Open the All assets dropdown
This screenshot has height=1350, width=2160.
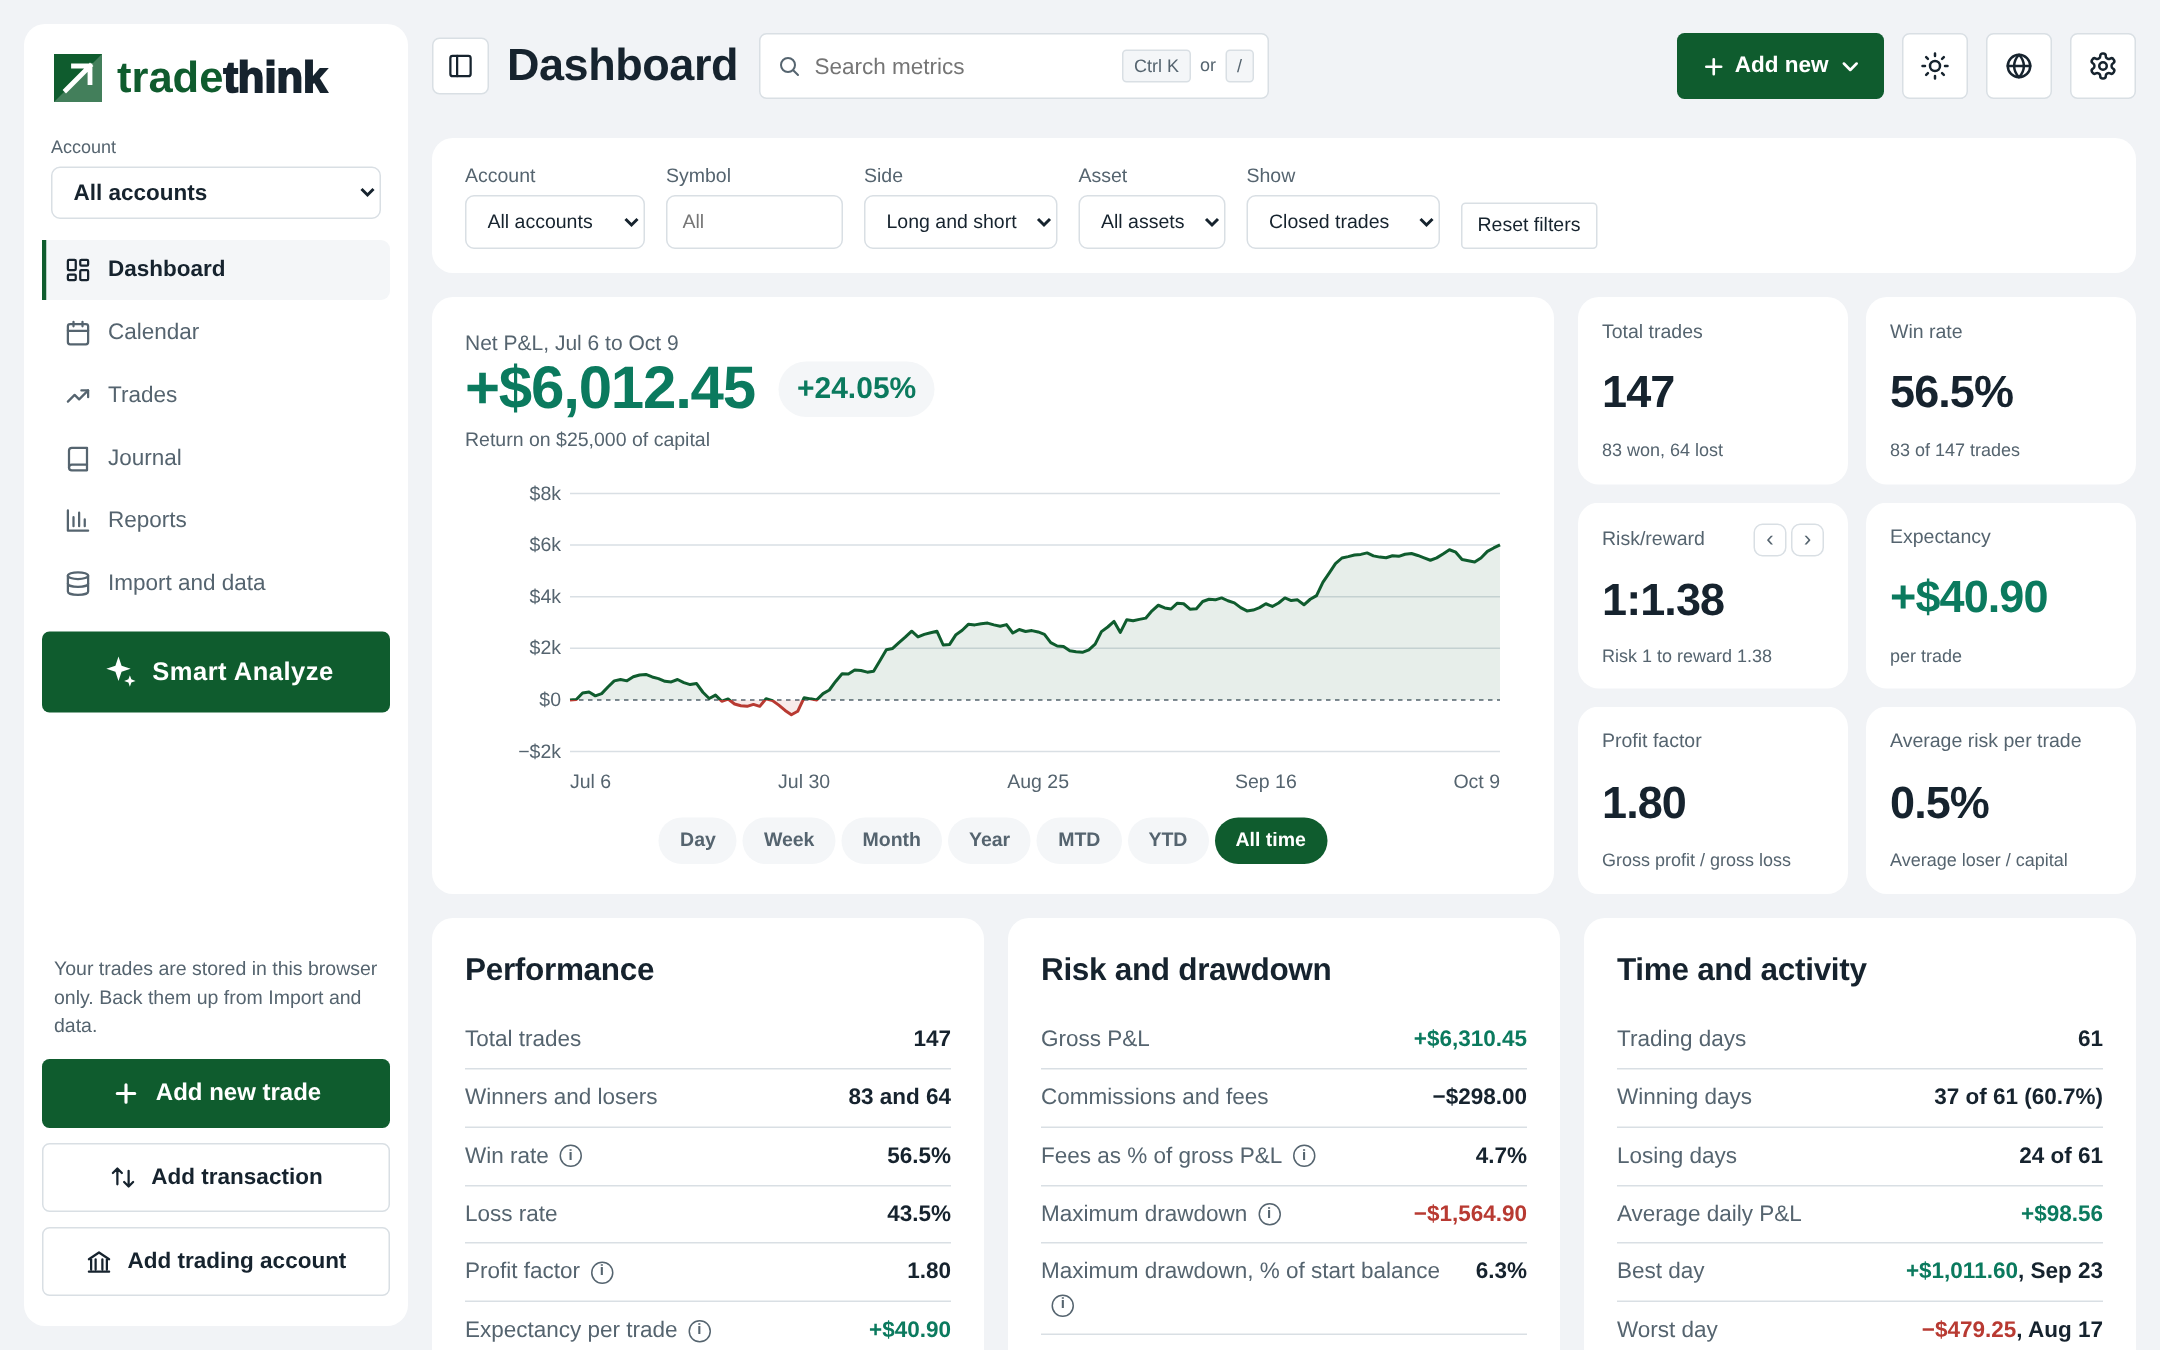1152,222
